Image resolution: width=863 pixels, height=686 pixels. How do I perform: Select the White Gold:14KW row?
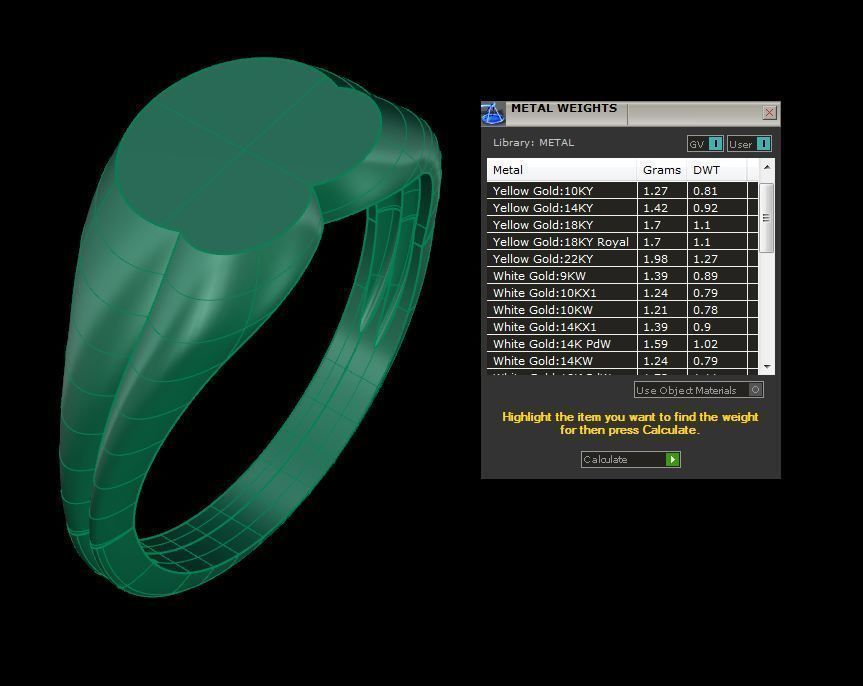622,362
